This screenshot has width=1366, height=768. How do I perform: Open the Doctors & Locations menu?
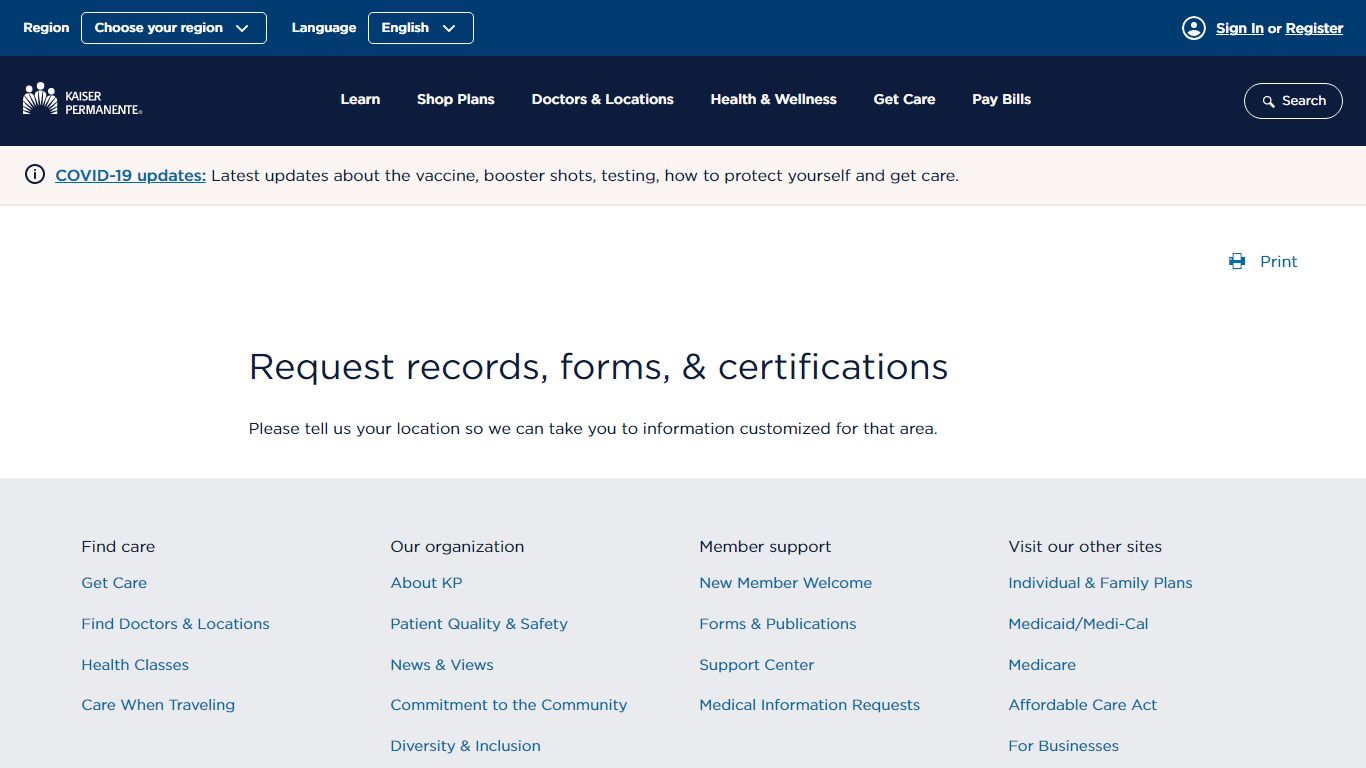click(603, 99)
